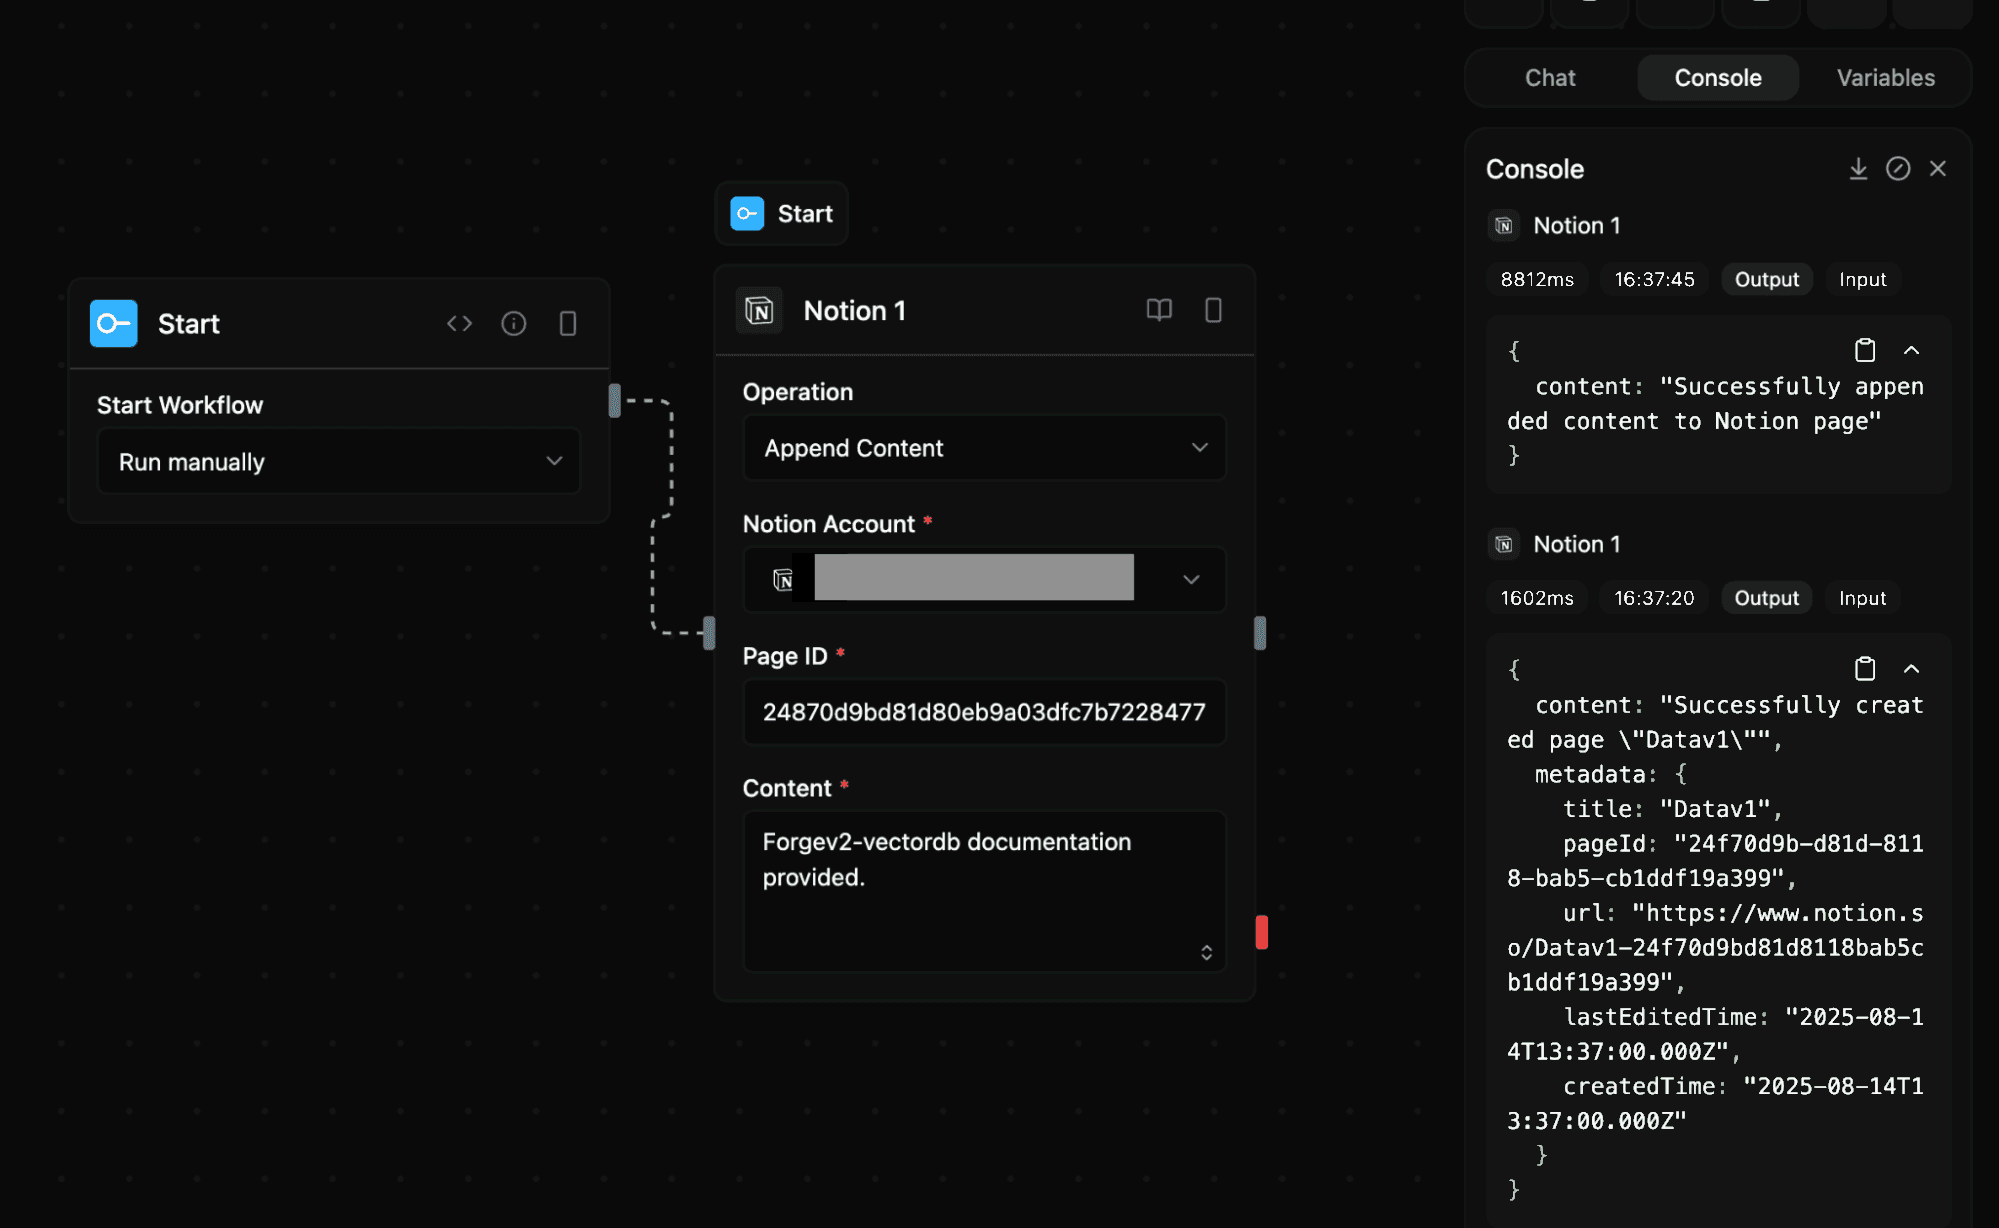This screenshot has height=1228, width=1999.
Task: Download the console logs
Action: coord(1859,168)
